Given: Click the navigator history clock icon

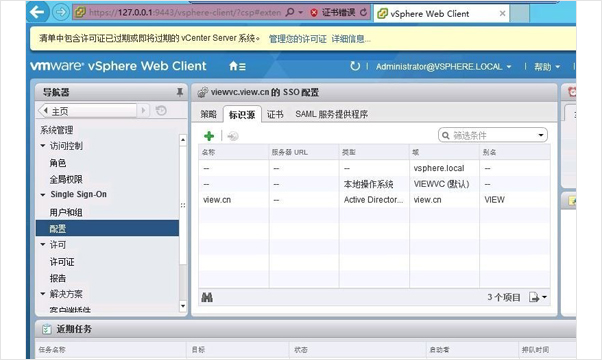Looking at the screenshot, I should tap(161, 111).
